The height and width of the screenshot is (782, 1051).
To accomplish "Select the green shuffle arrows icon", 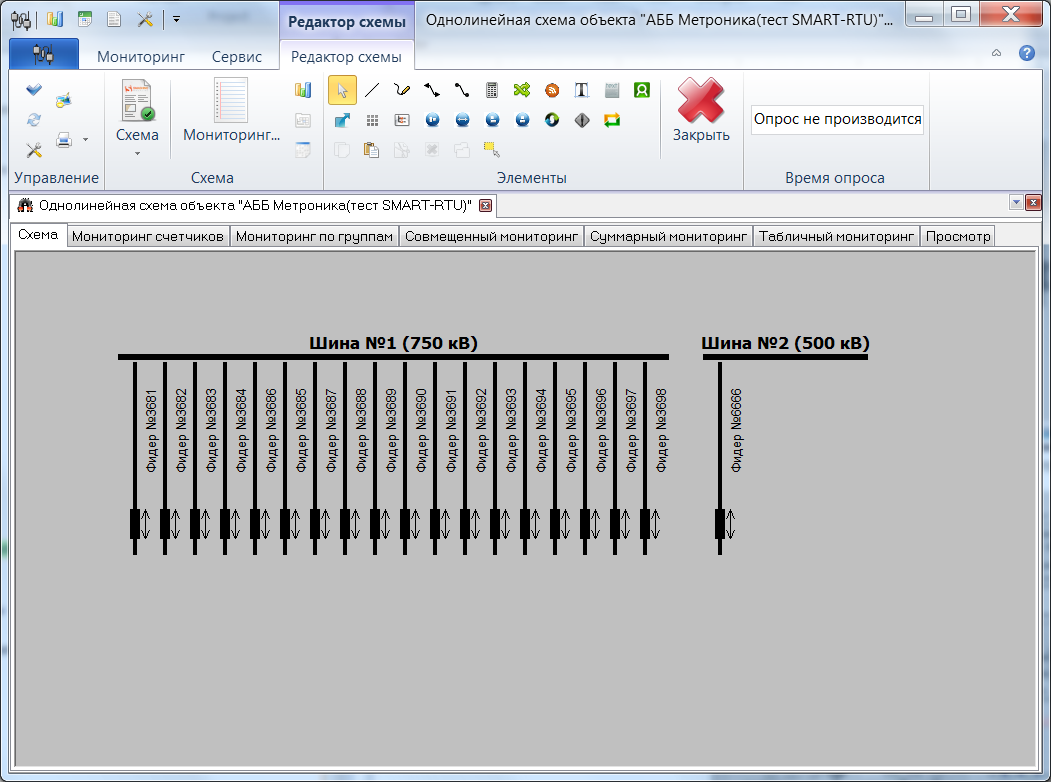I will pyautogui.click(x=521, y=90).
